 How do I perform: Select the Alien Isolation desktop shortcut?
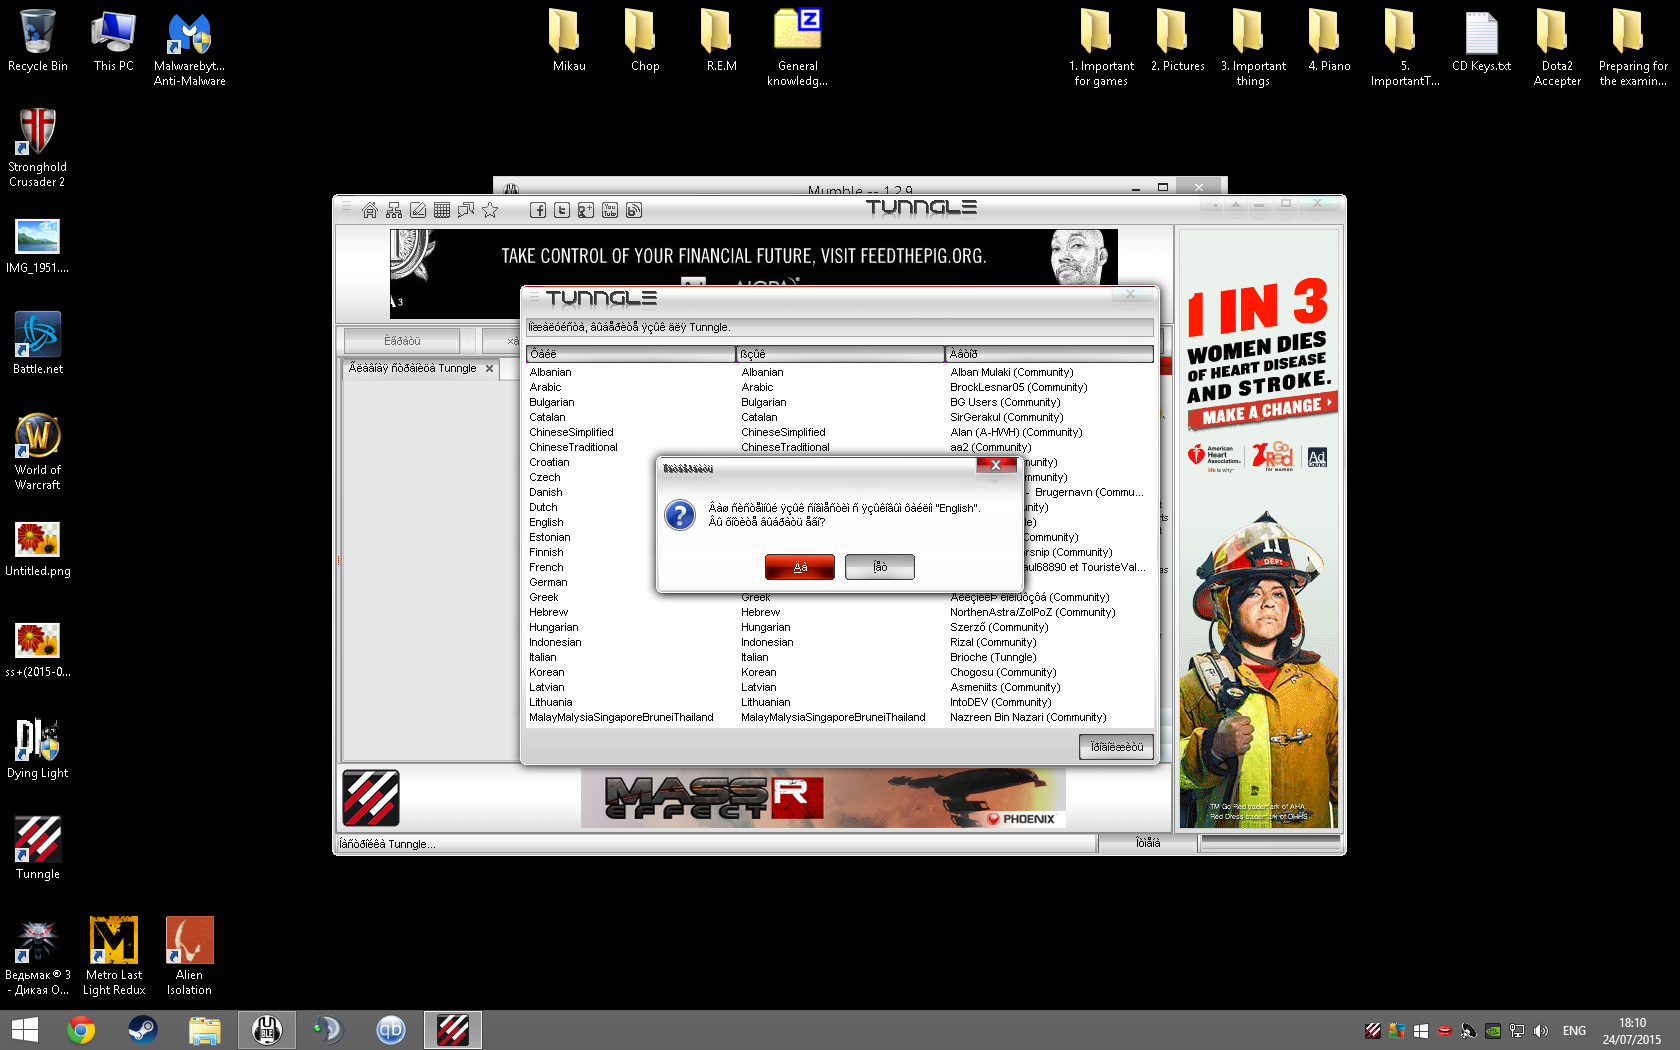pos(190,956)
